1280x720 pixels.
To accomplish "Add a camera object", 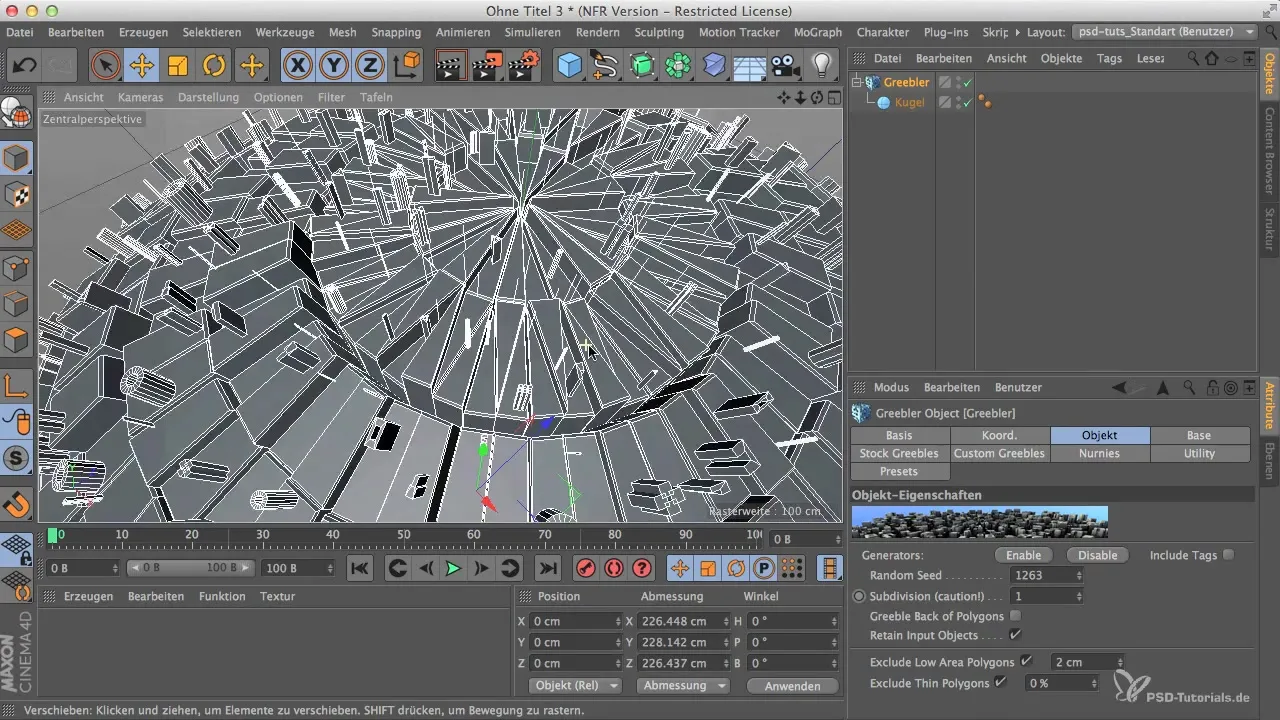I will click(x=786, y=67).
